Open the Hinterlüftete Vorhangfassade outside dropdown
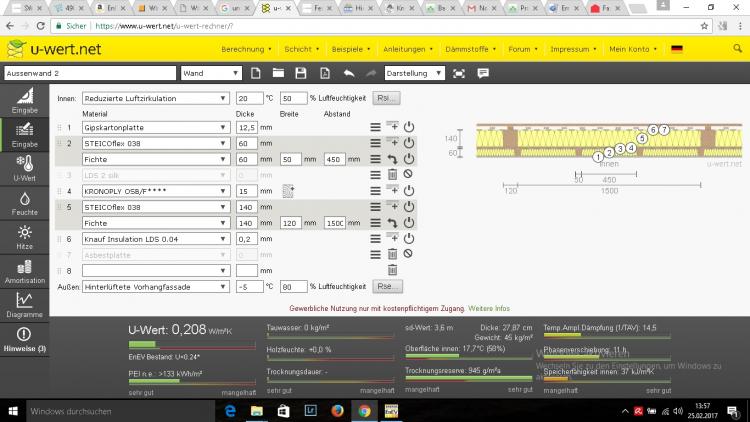750x422 pixels. point(155,286)
